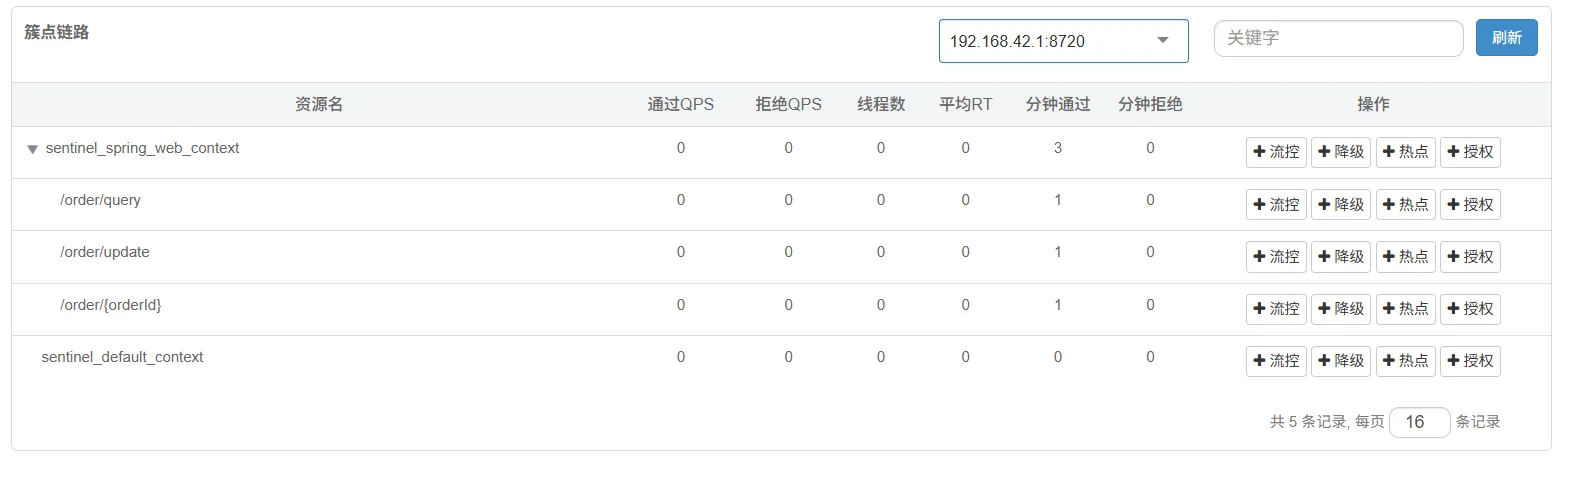Add 流控 rule for /order/query
The width and height of the screenshot is (1580, 488).
(1276, 204)
